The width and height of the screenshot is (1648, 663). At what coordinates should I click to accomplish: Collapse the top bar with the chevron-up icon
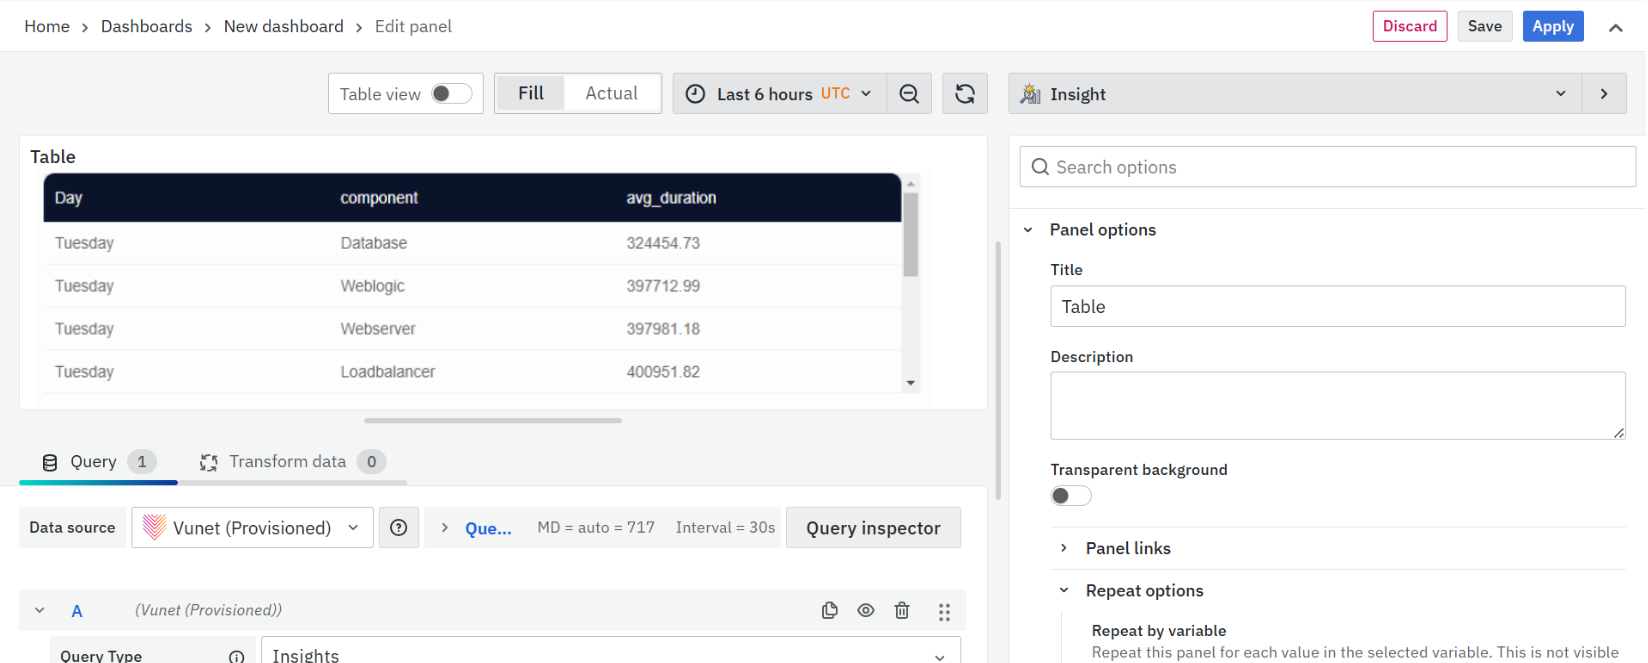point(1615,28)
